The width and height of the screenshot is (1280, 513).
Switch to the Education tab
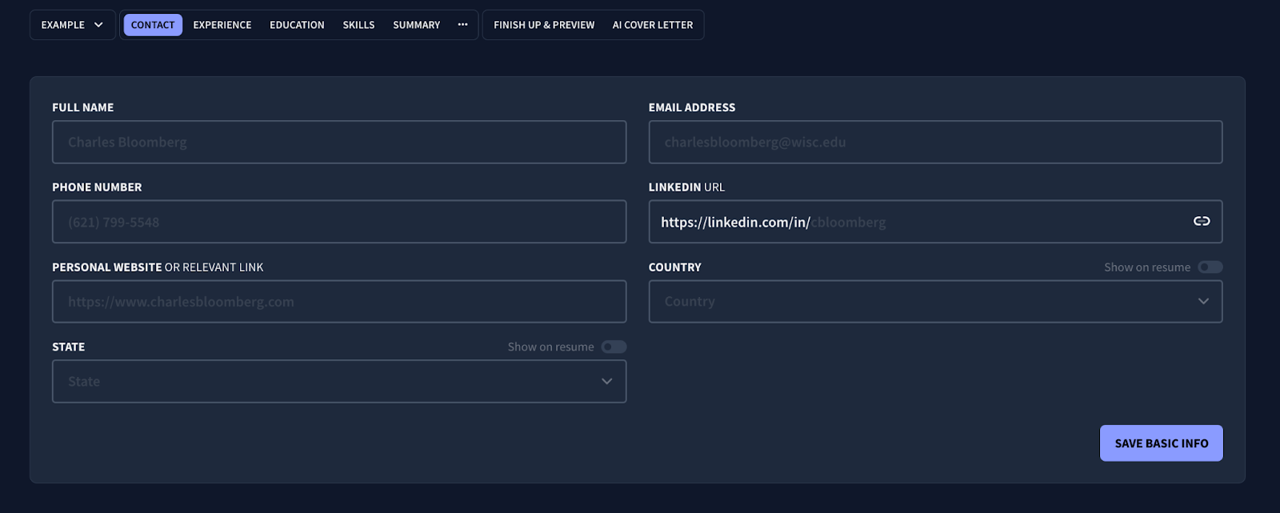click(297, 25)
